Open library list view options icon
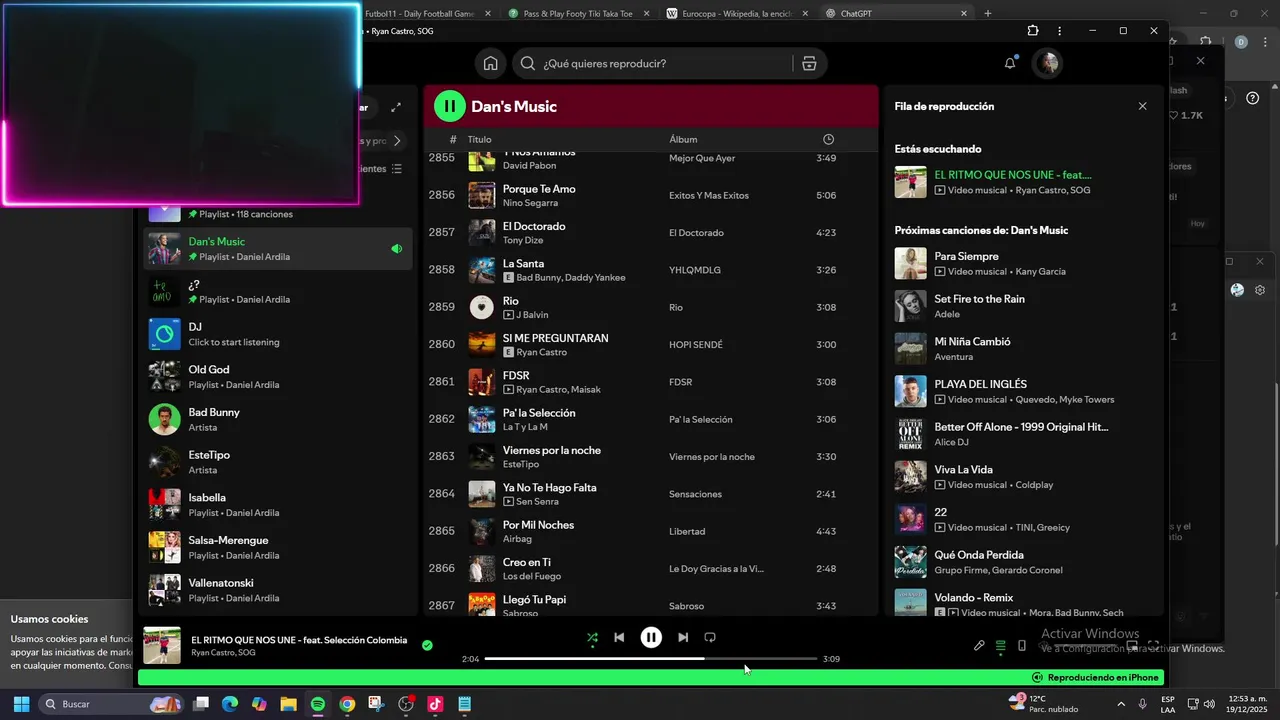 tap(396, 169)
